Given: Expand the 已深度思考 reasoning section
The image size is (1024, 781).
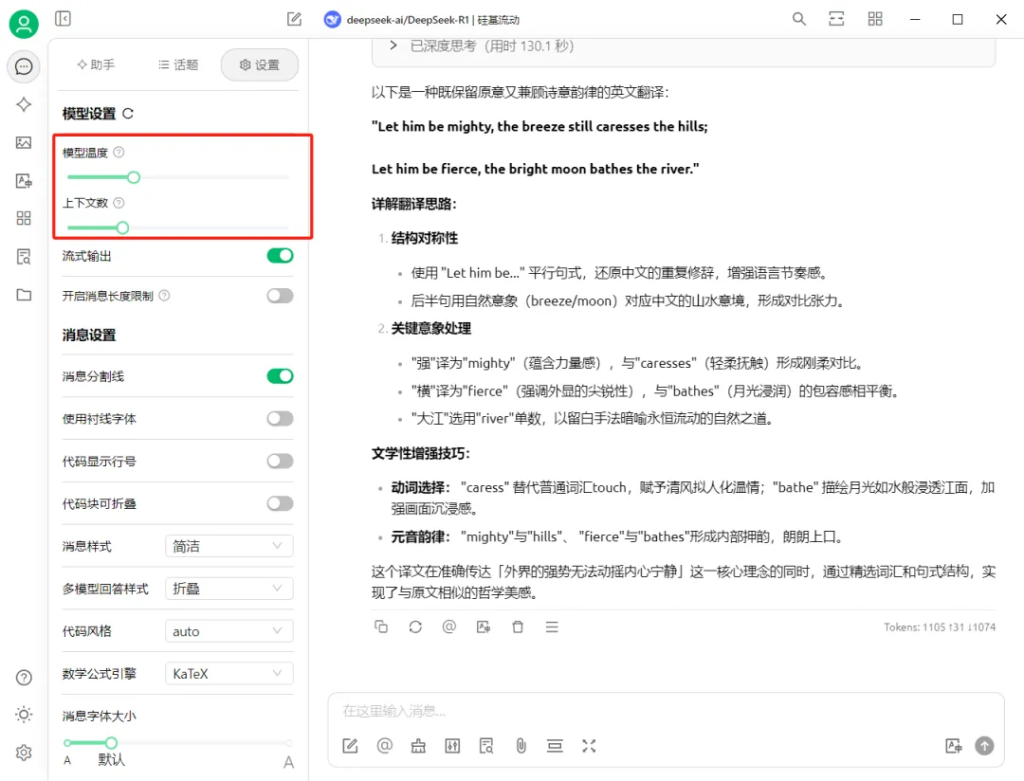Looking at the screenshot, I should coord(393,45).
